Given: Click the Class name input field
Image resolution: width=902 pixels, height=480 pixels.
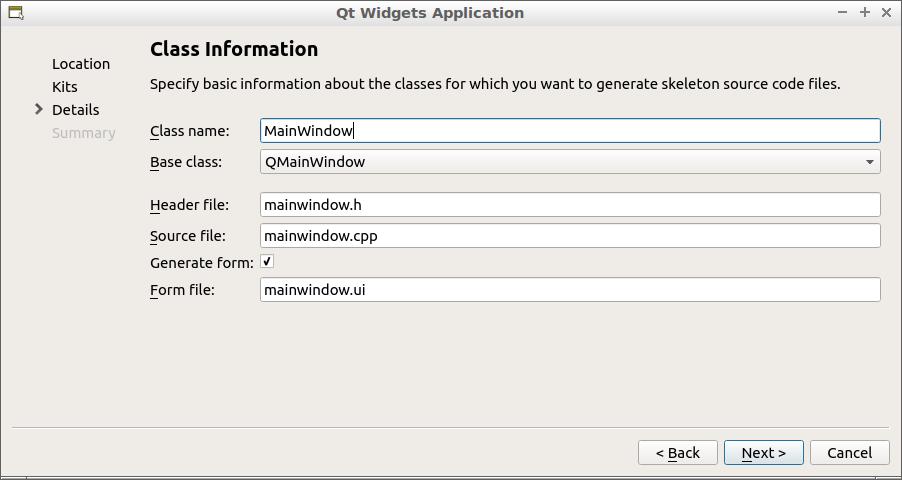Looking at the screenshot, I should tap(570, 131).
